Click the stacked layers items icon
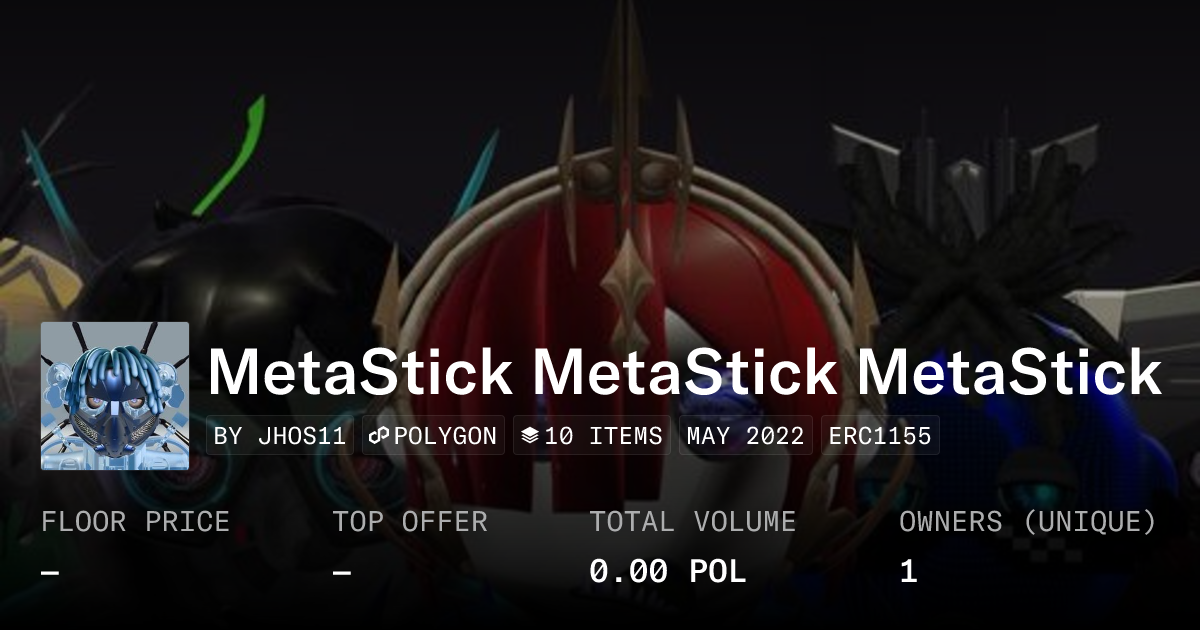 coord(530,436)
